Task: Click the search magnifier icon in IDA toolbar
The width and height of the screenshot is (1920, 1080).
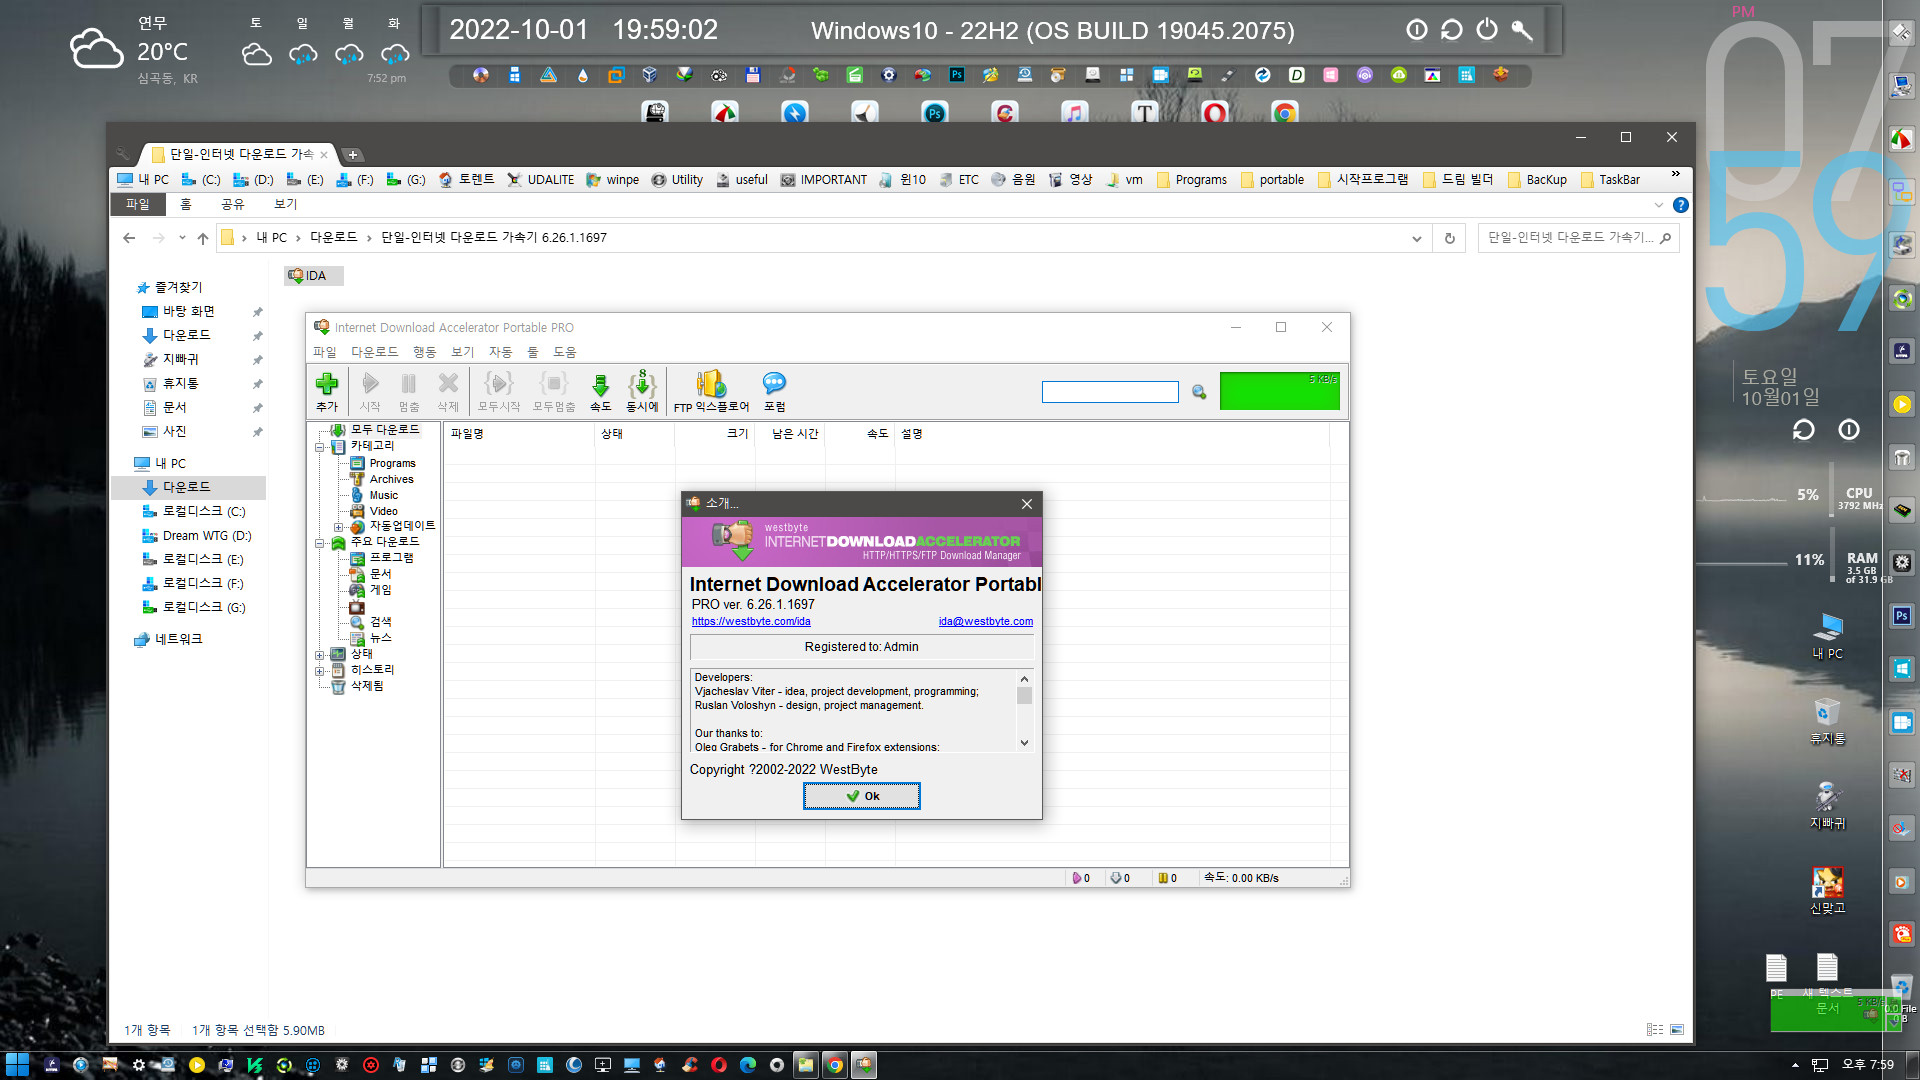Action: (1199, 392)
